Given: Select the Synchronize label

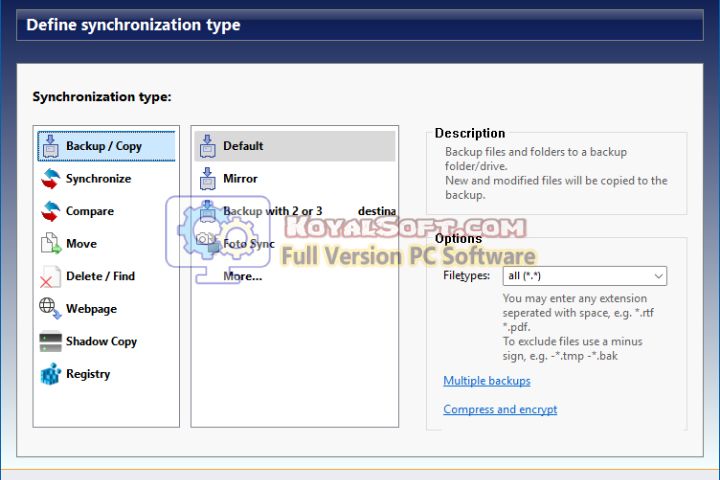Looking at the screenshot, I should tap(98, 179).
